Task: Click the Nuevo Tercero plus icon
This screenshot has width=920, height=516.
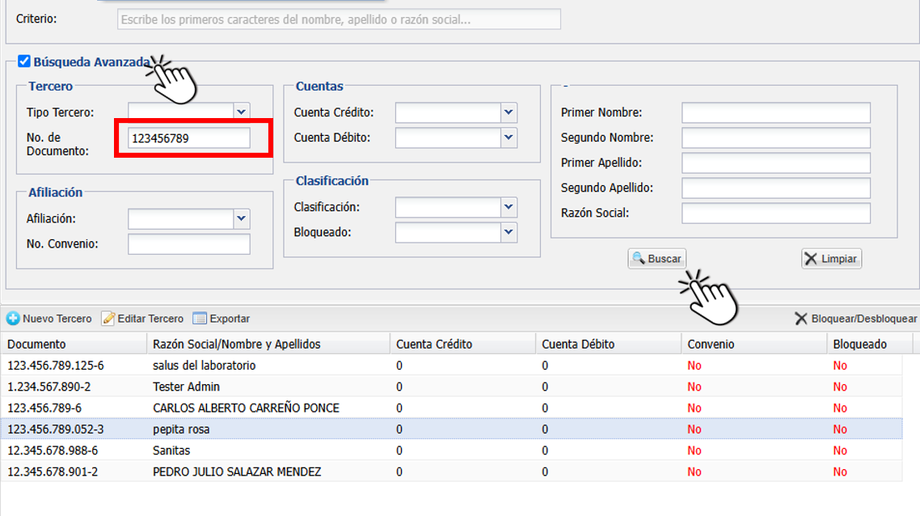Action: coord(13,319)
